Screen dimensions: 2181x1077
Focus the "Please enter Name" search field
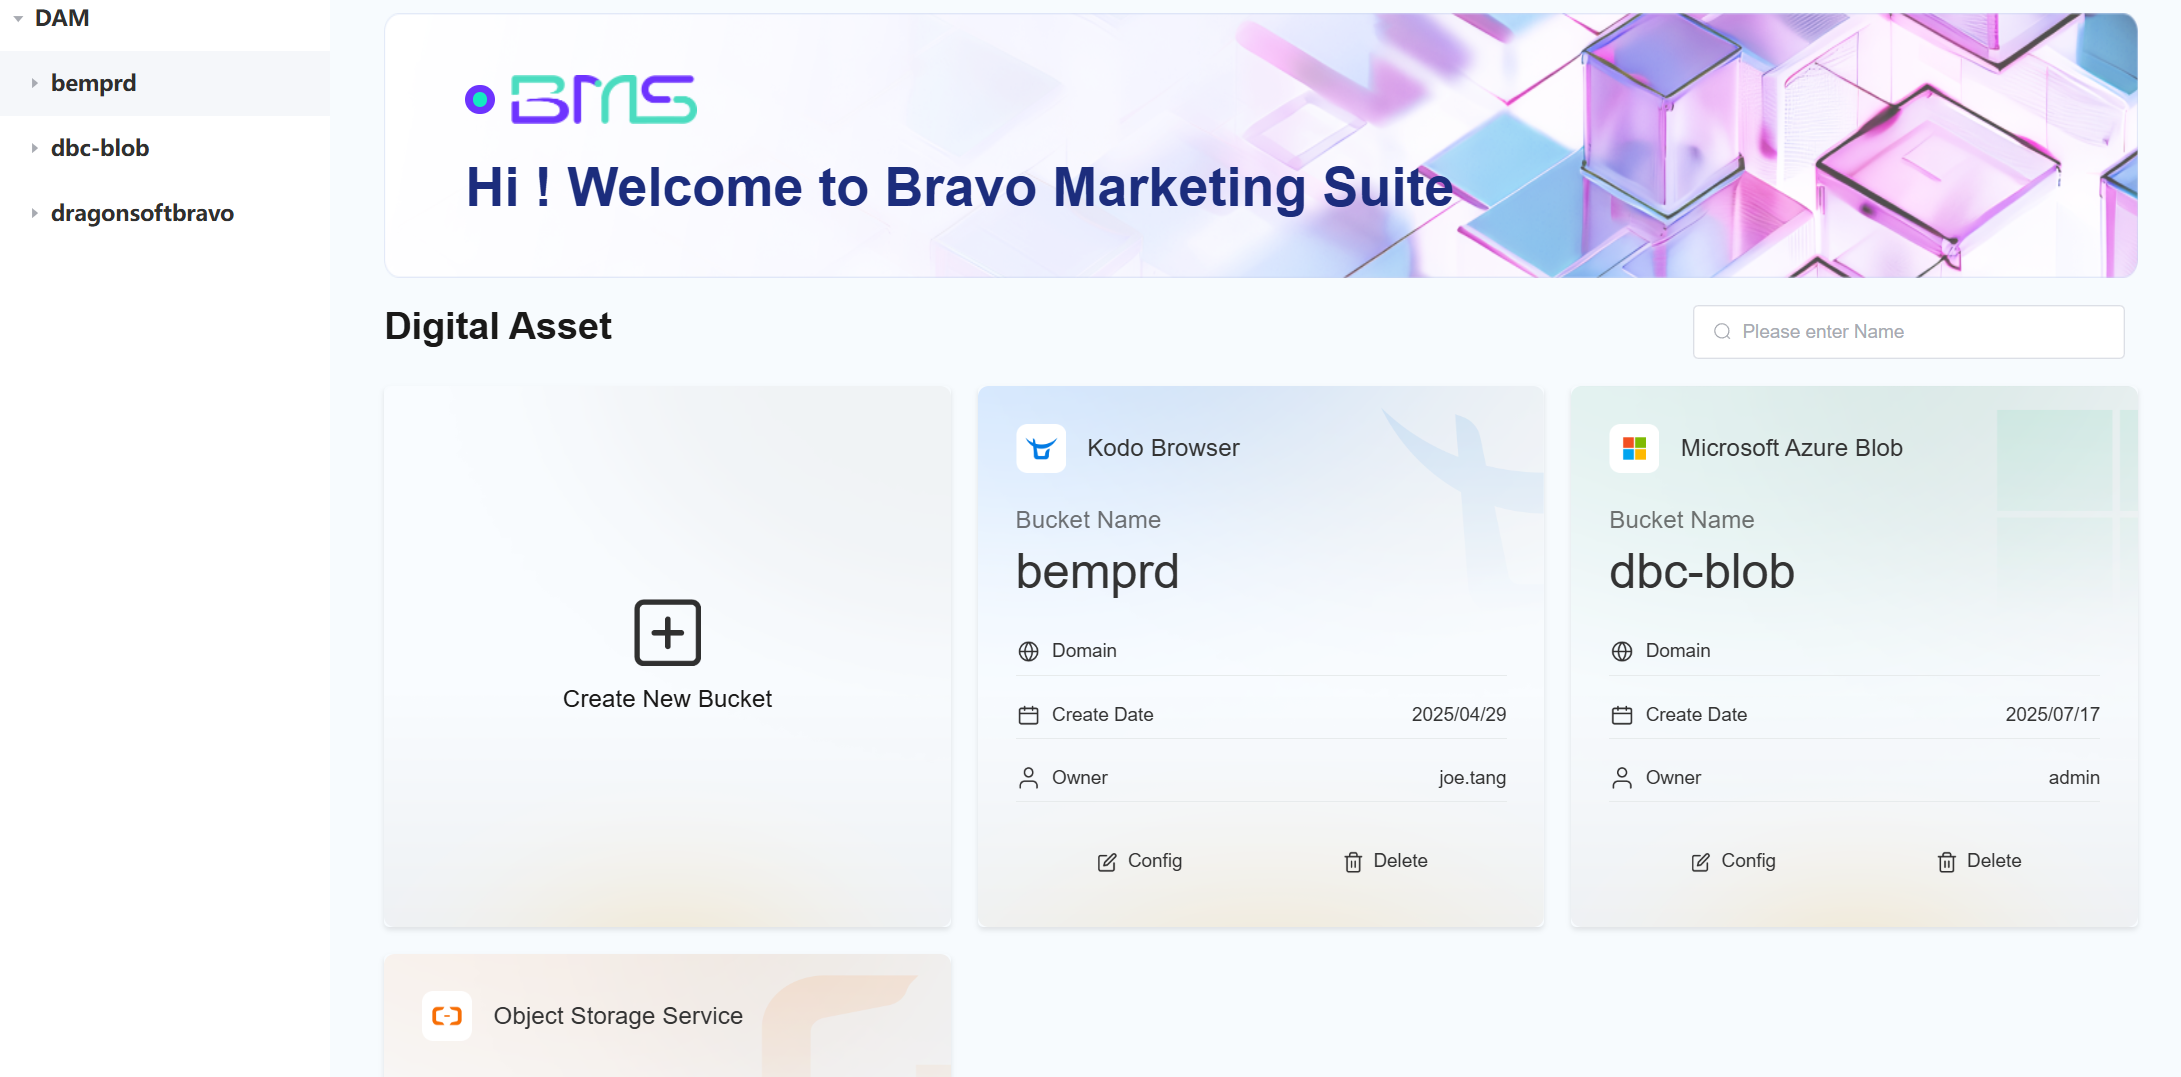coord(1920,332)
